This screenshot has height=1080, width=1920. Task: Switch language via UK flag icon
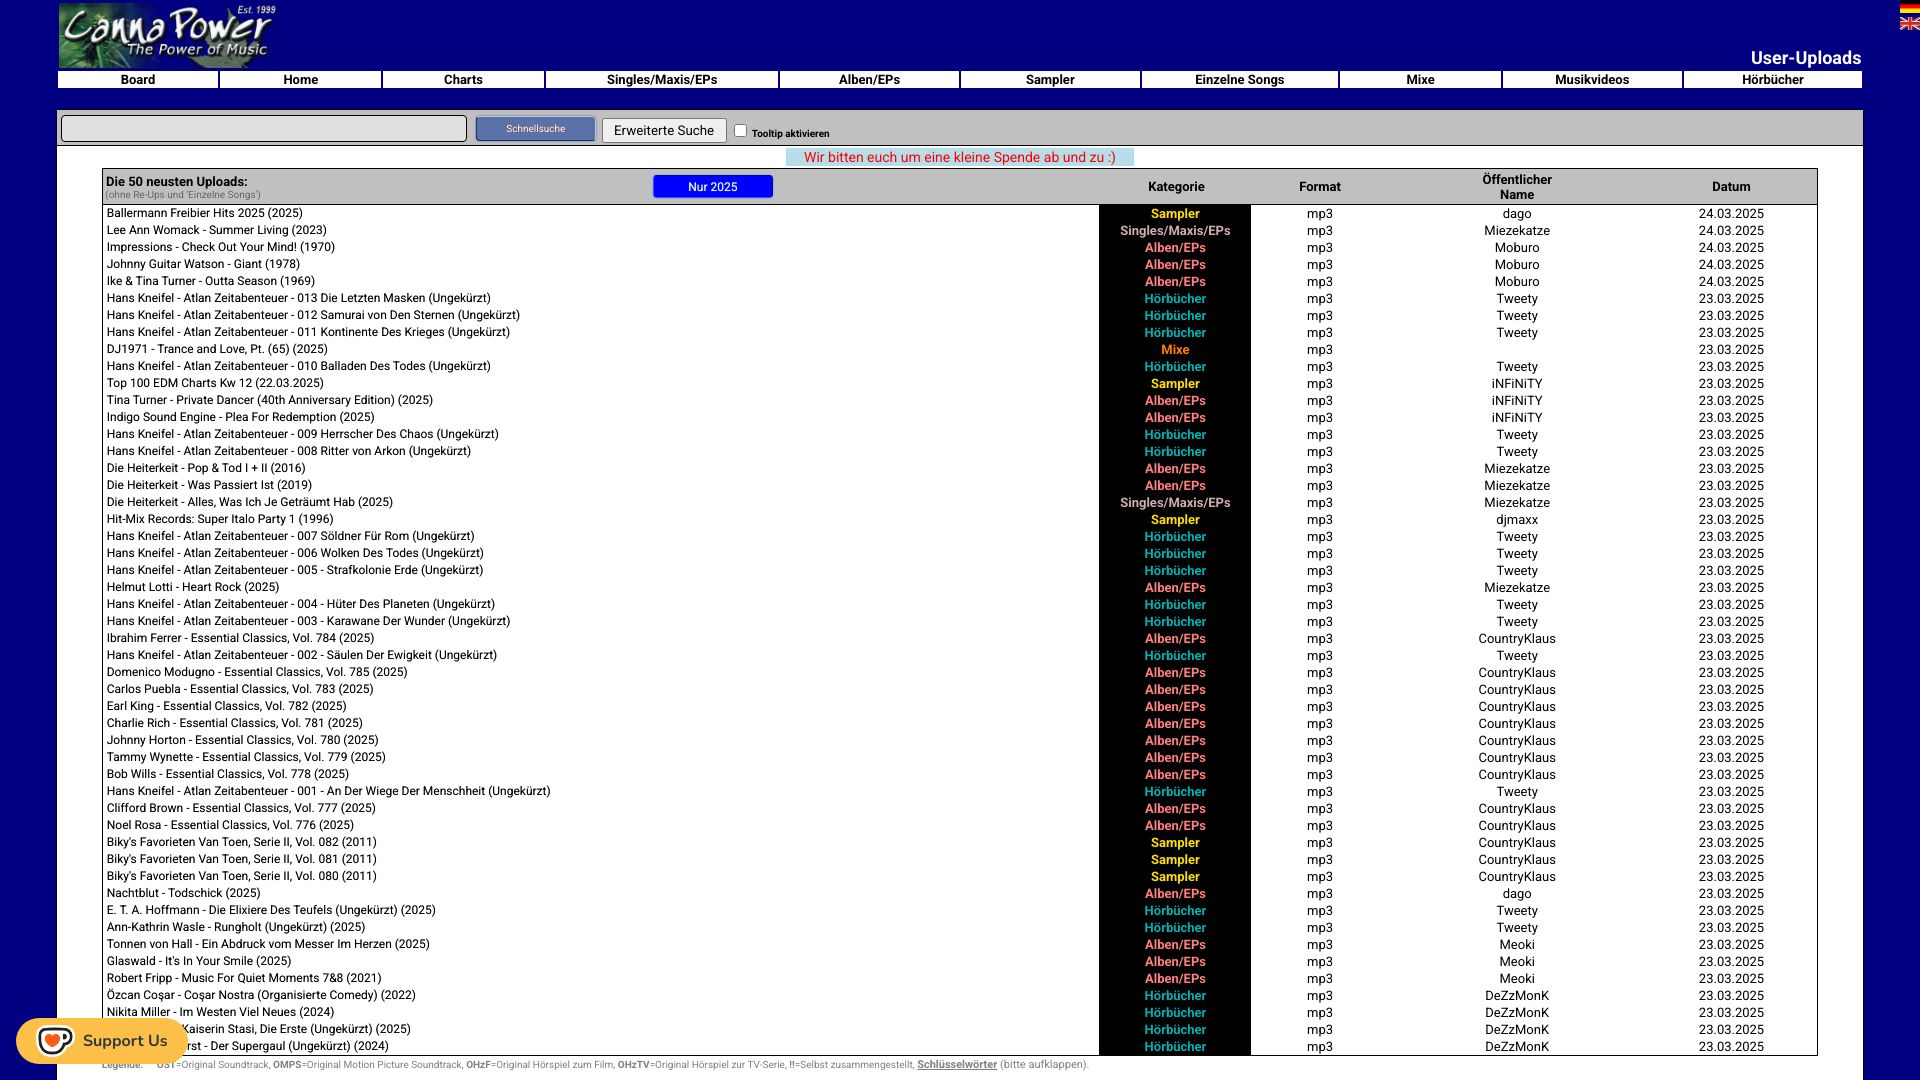coord(1909,24)
